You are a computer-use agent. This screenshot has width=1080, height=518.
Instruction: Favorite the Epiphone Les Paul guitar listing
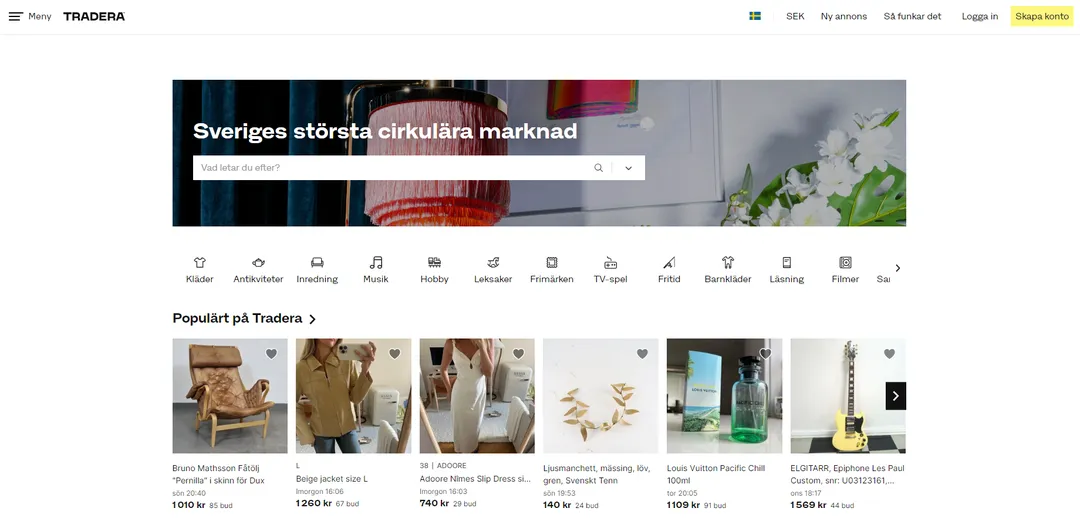[x=889, y=353]
